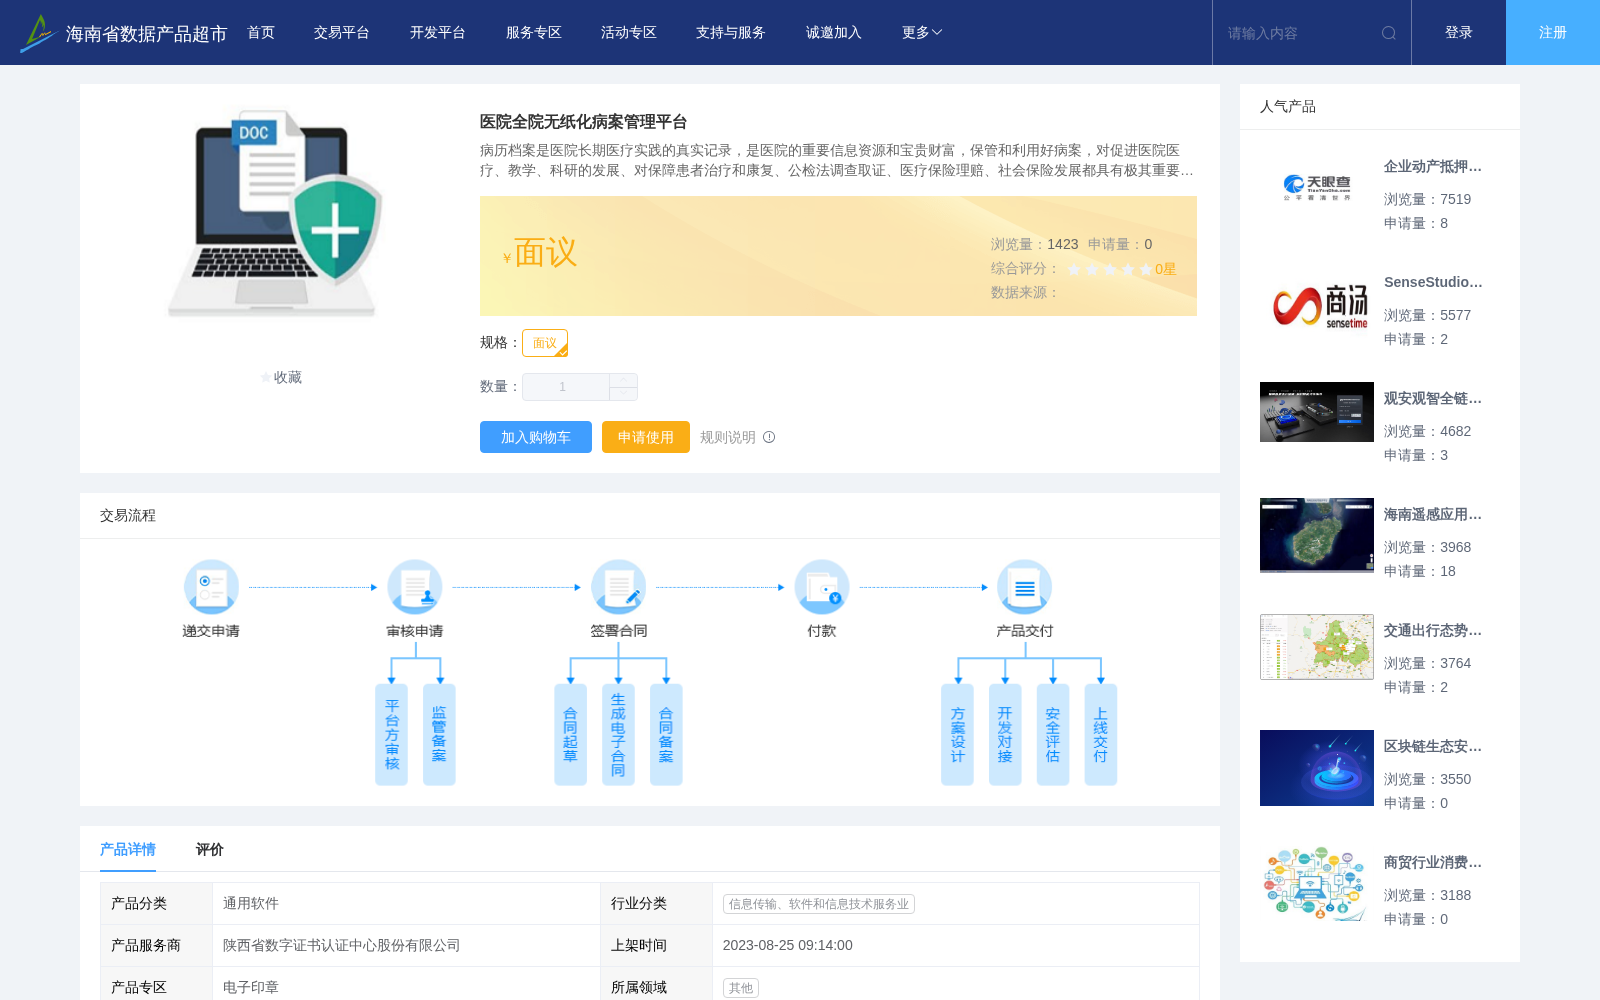Screen dimensions: 1600x1000
Task: Click the 签署合同 step icon
Action: [x=618, y=587]
